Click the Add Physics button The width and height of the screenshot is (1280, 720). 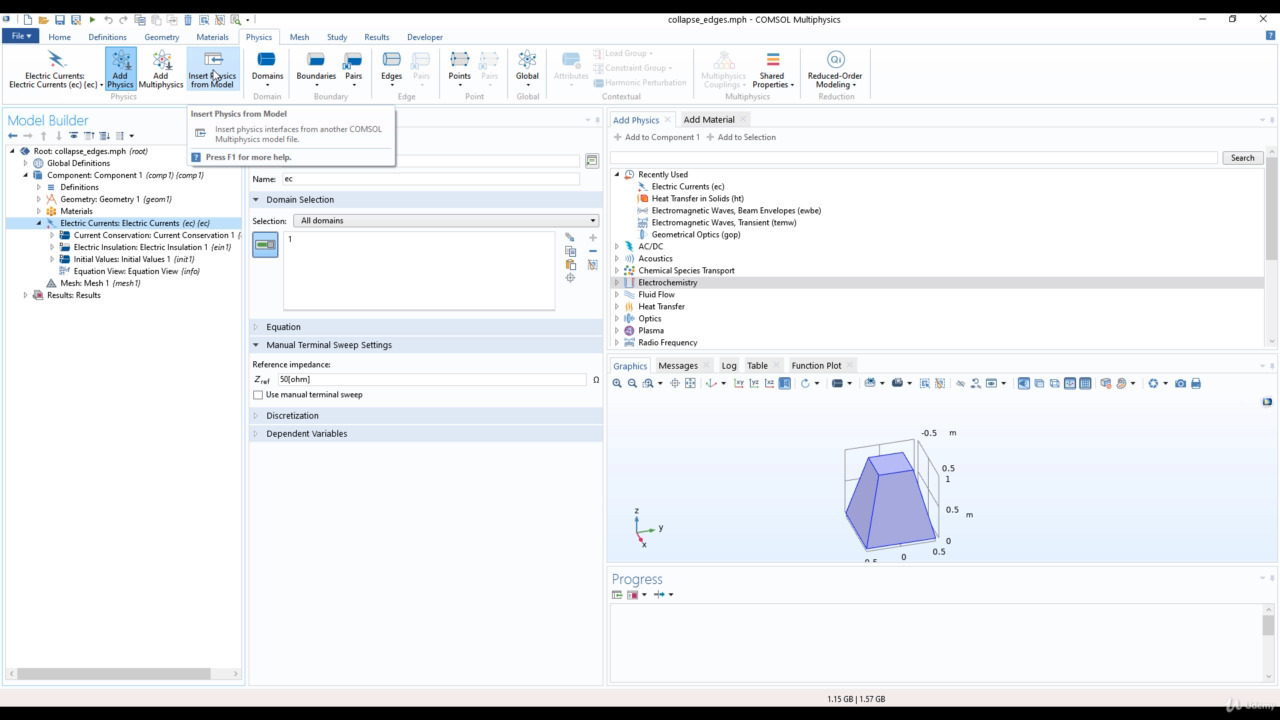click(120, 69)
